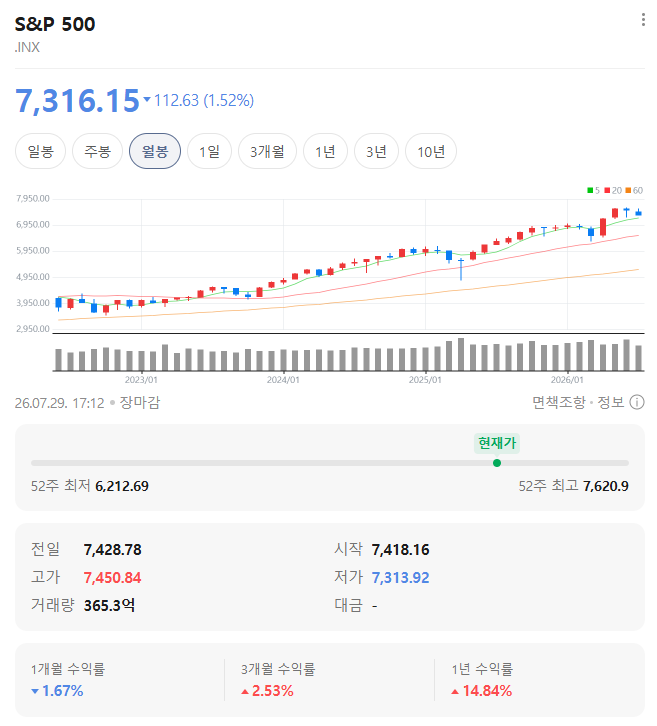The image size is (657, 726).
Task: Click the 저가 value 7,313.92
Action: pos(400,577)
